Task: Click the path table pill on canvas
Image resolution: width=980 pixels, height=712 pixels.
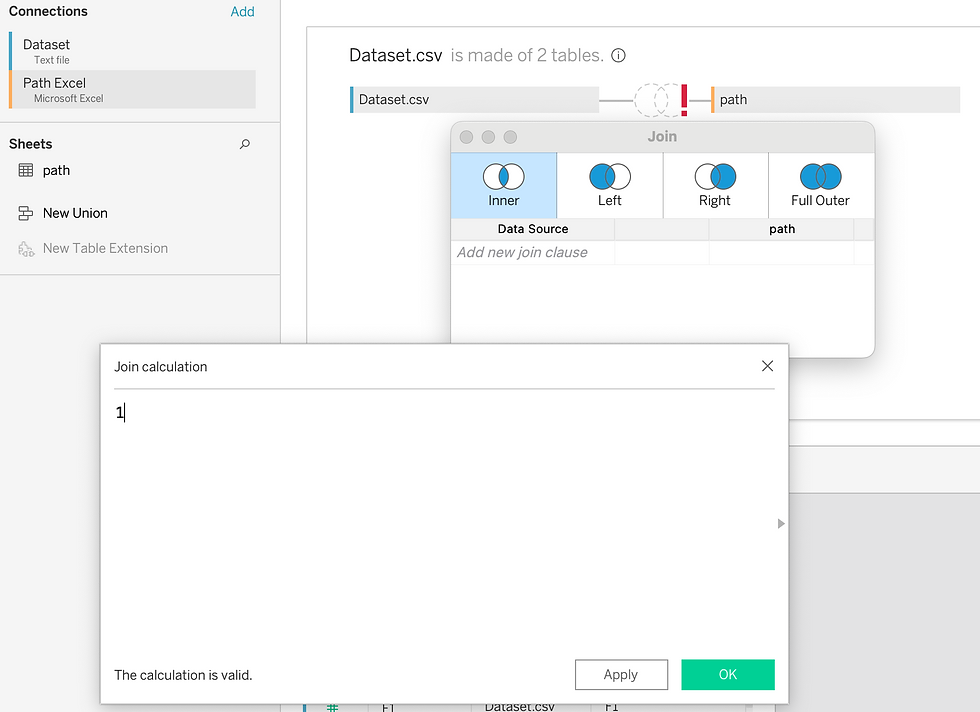Action: pyautogui.click(x=836, y=100)
